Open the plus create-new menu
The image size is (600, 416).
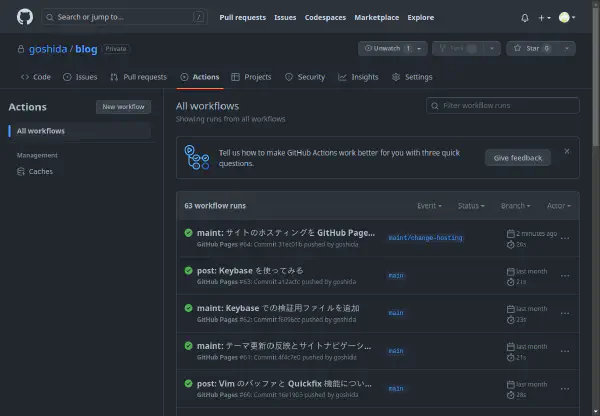point(544,18)
